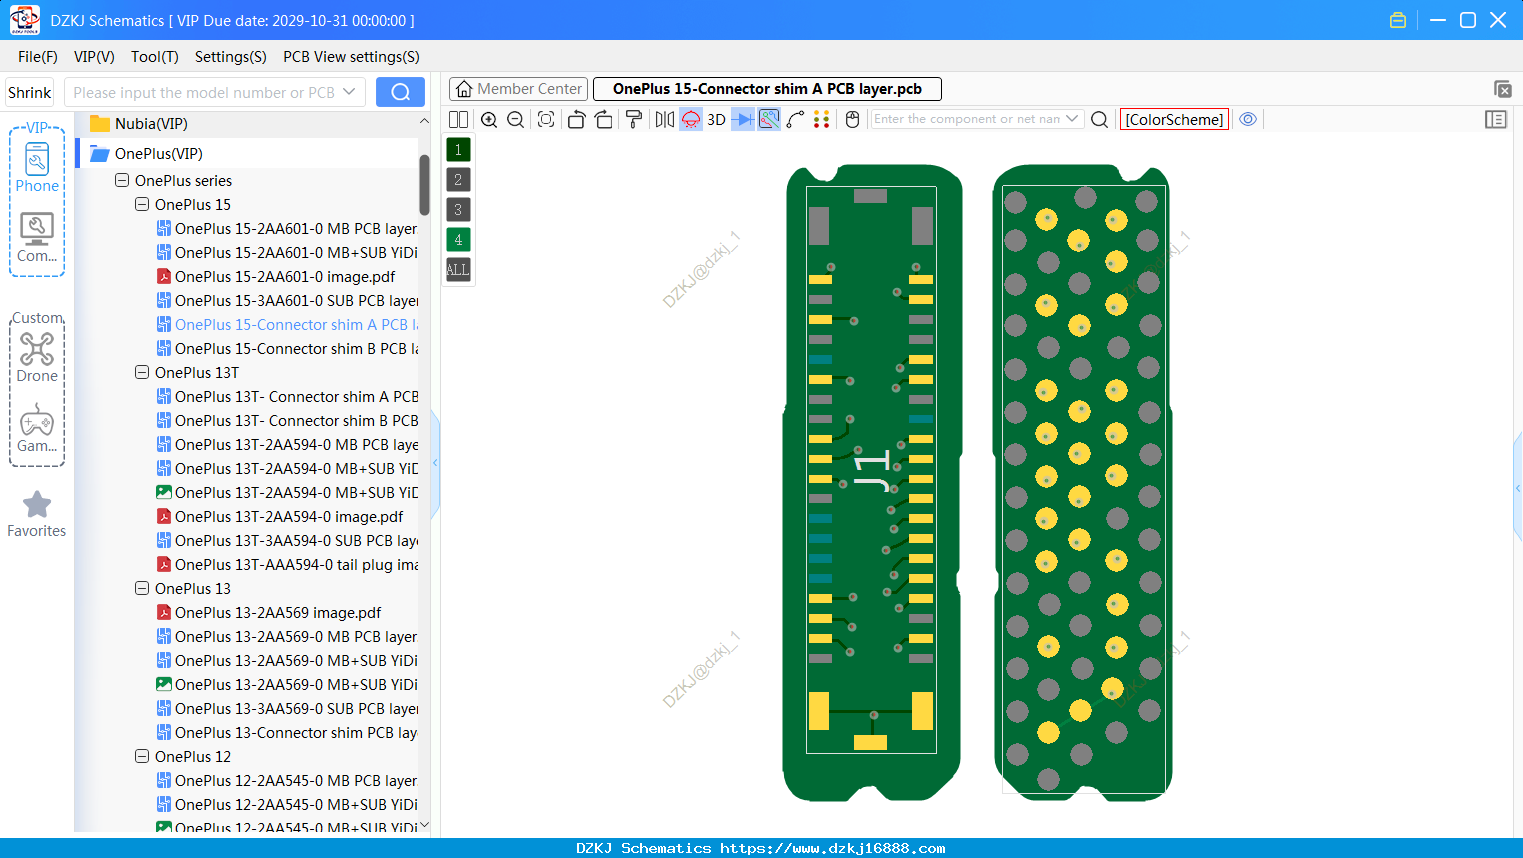Open the model number dropdown arrow
Image resolution: width=1523 pixels, height=858 pixels.
pos(349,92)
